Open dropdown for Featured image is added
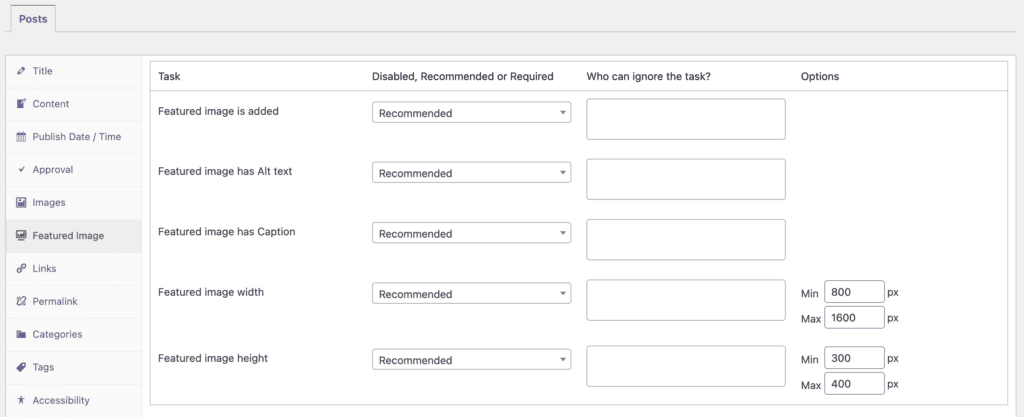Screen dimensions: 1024x417 point(472,113)
